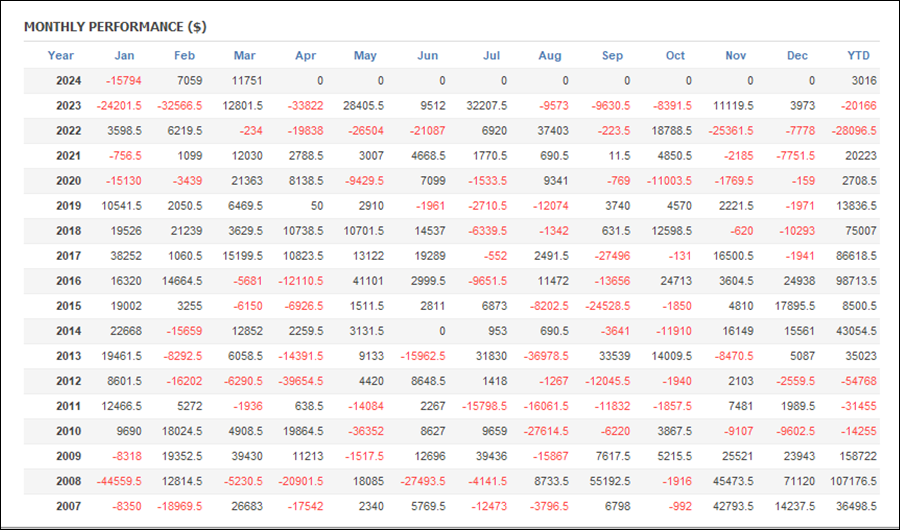This screenshot has height=530, width=900.
Task: Select the 2017 January value 38252
Action: 126,256
